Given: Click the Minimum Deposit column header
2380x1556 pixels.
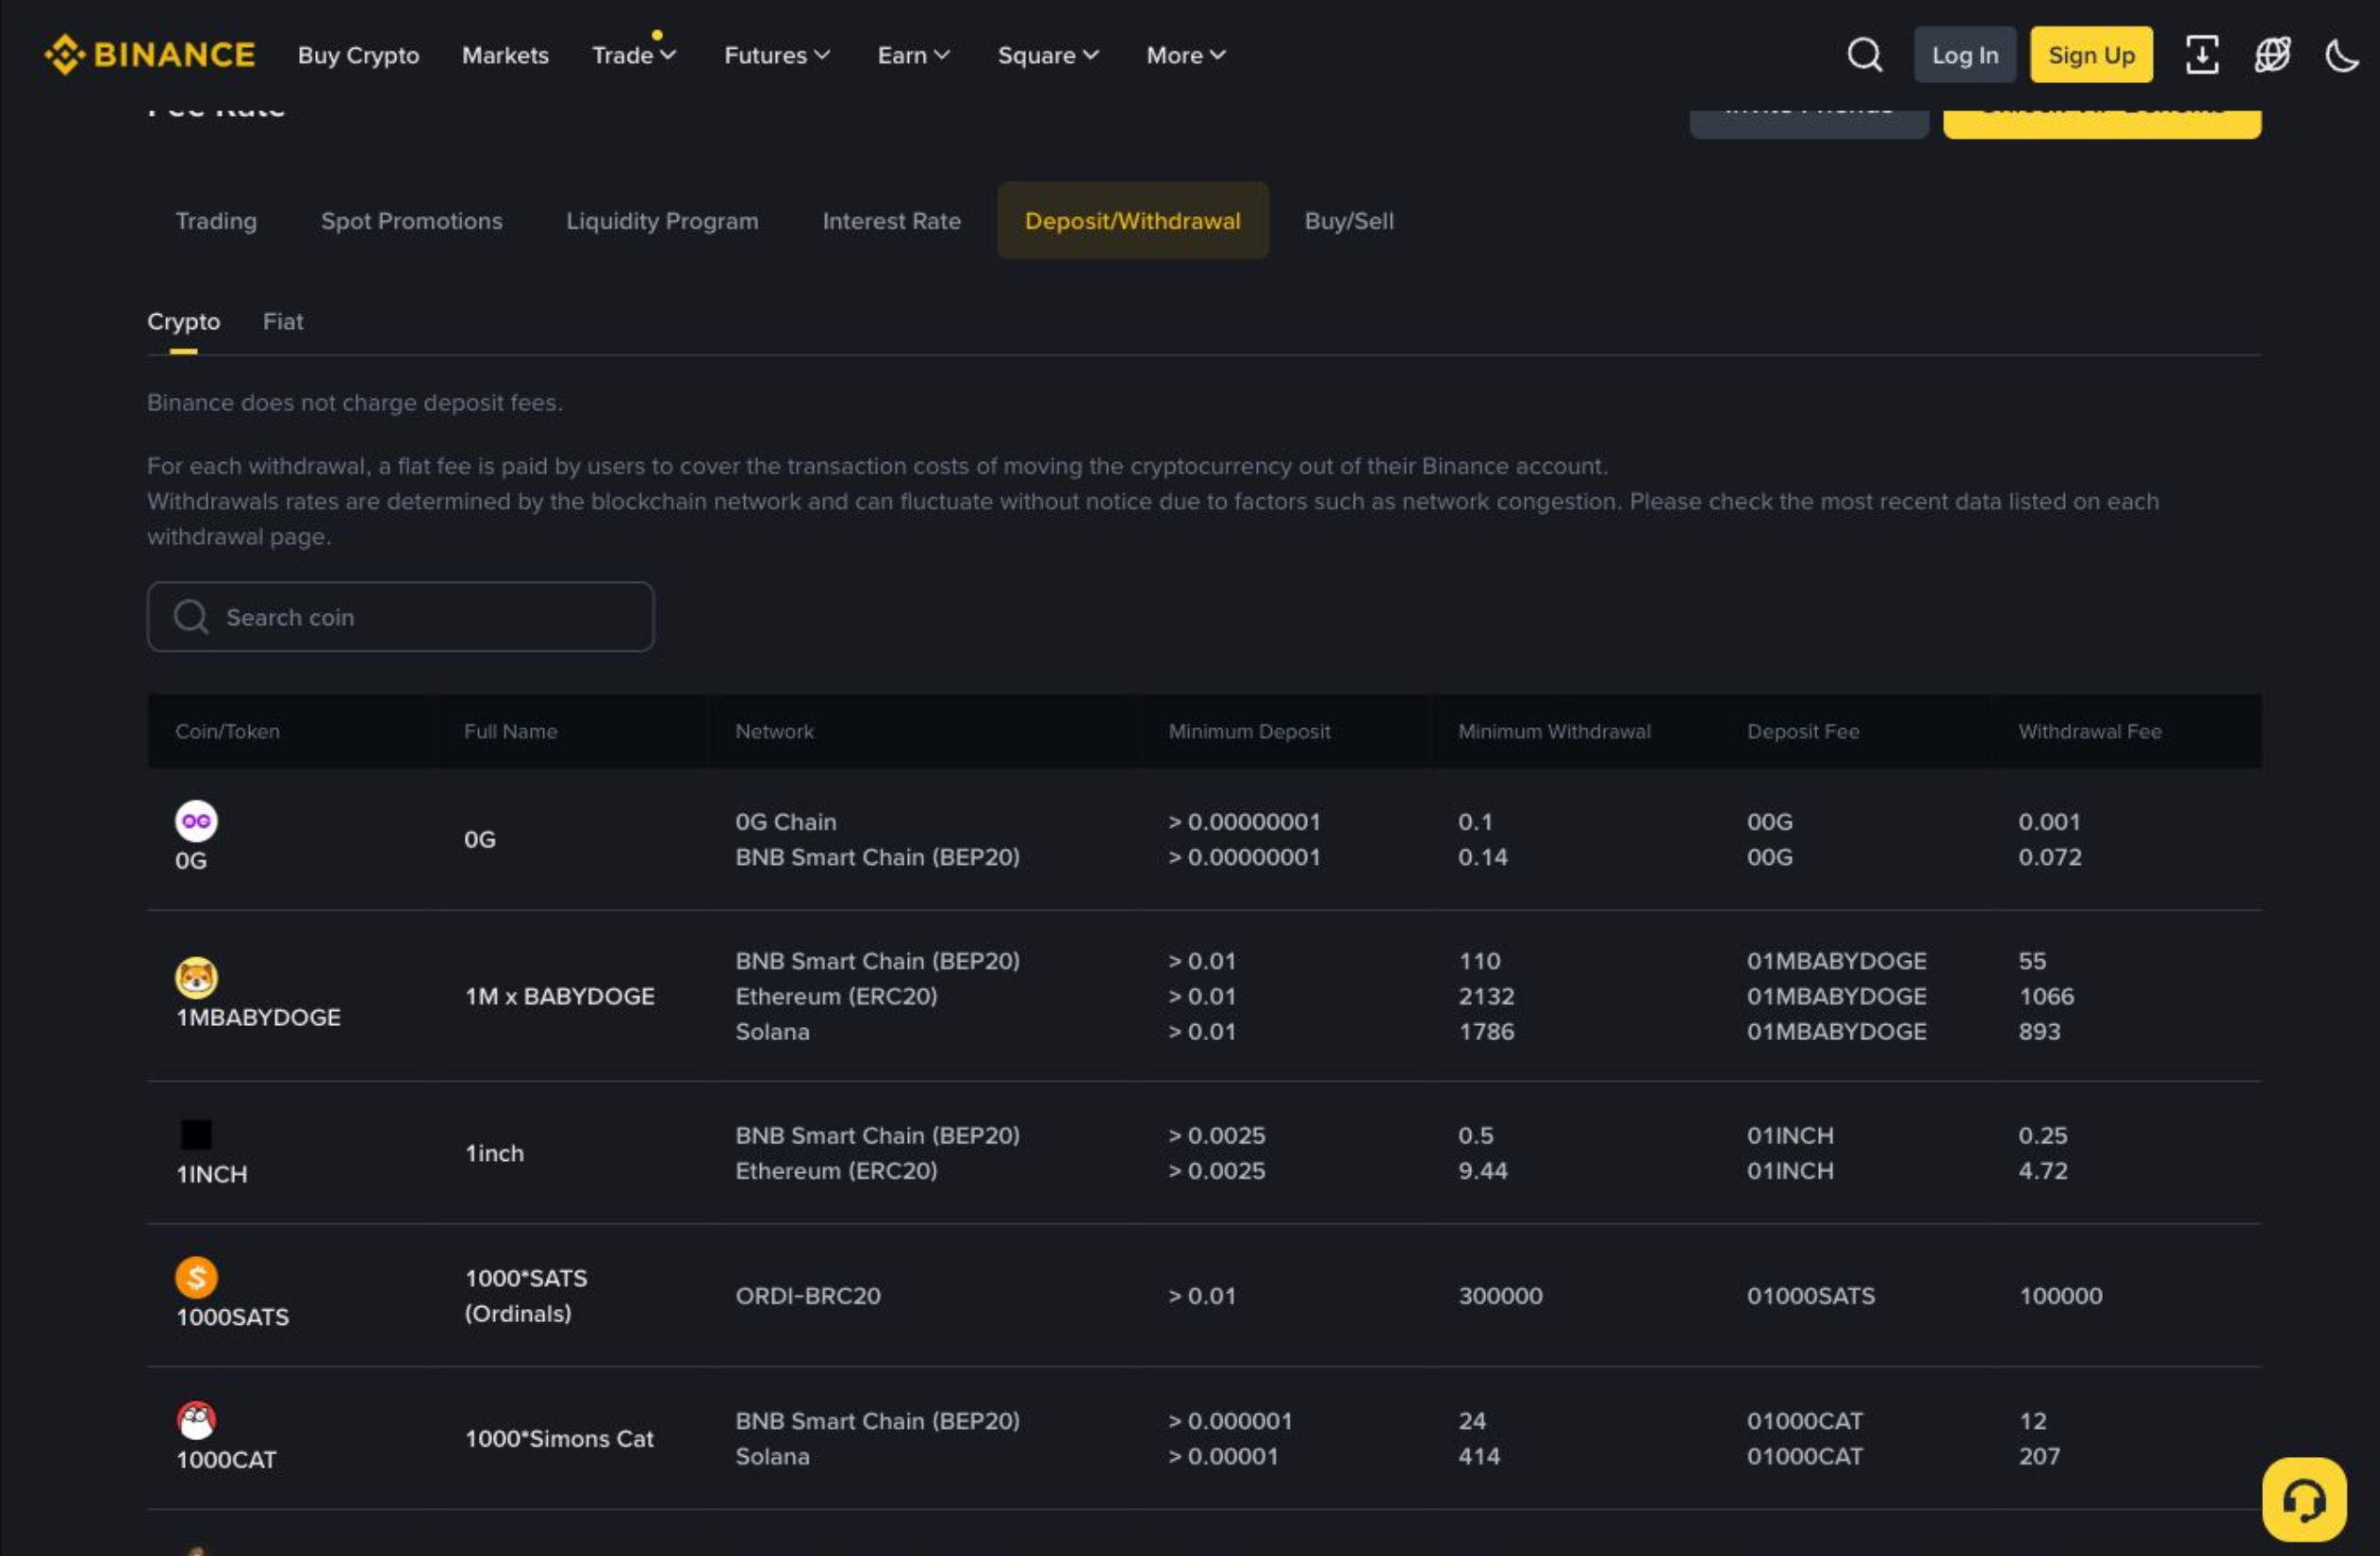Looking at the screenshot, I should [x=1249, y=731].
